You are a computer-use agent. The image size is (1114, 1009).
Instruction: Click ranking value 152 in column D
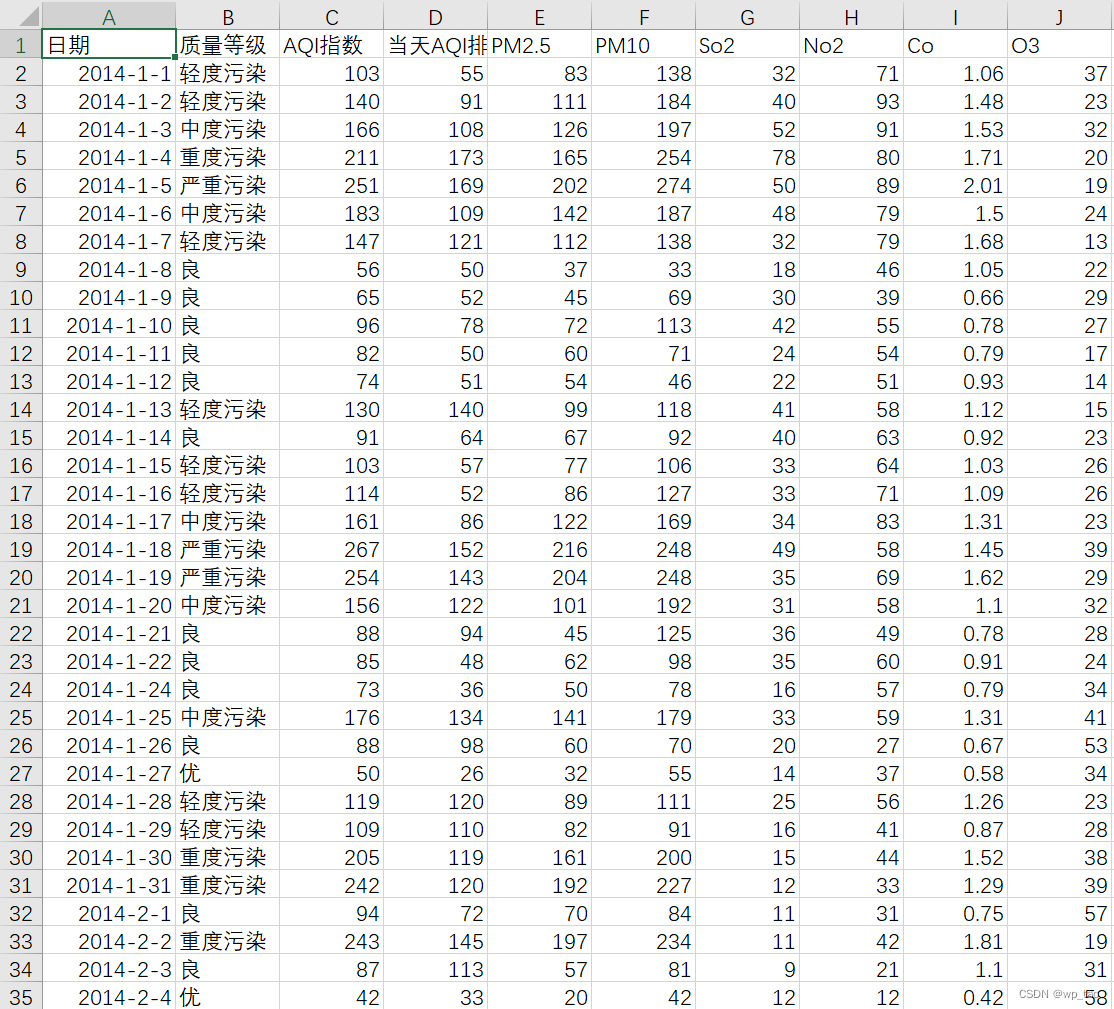[x=436, y=549]
